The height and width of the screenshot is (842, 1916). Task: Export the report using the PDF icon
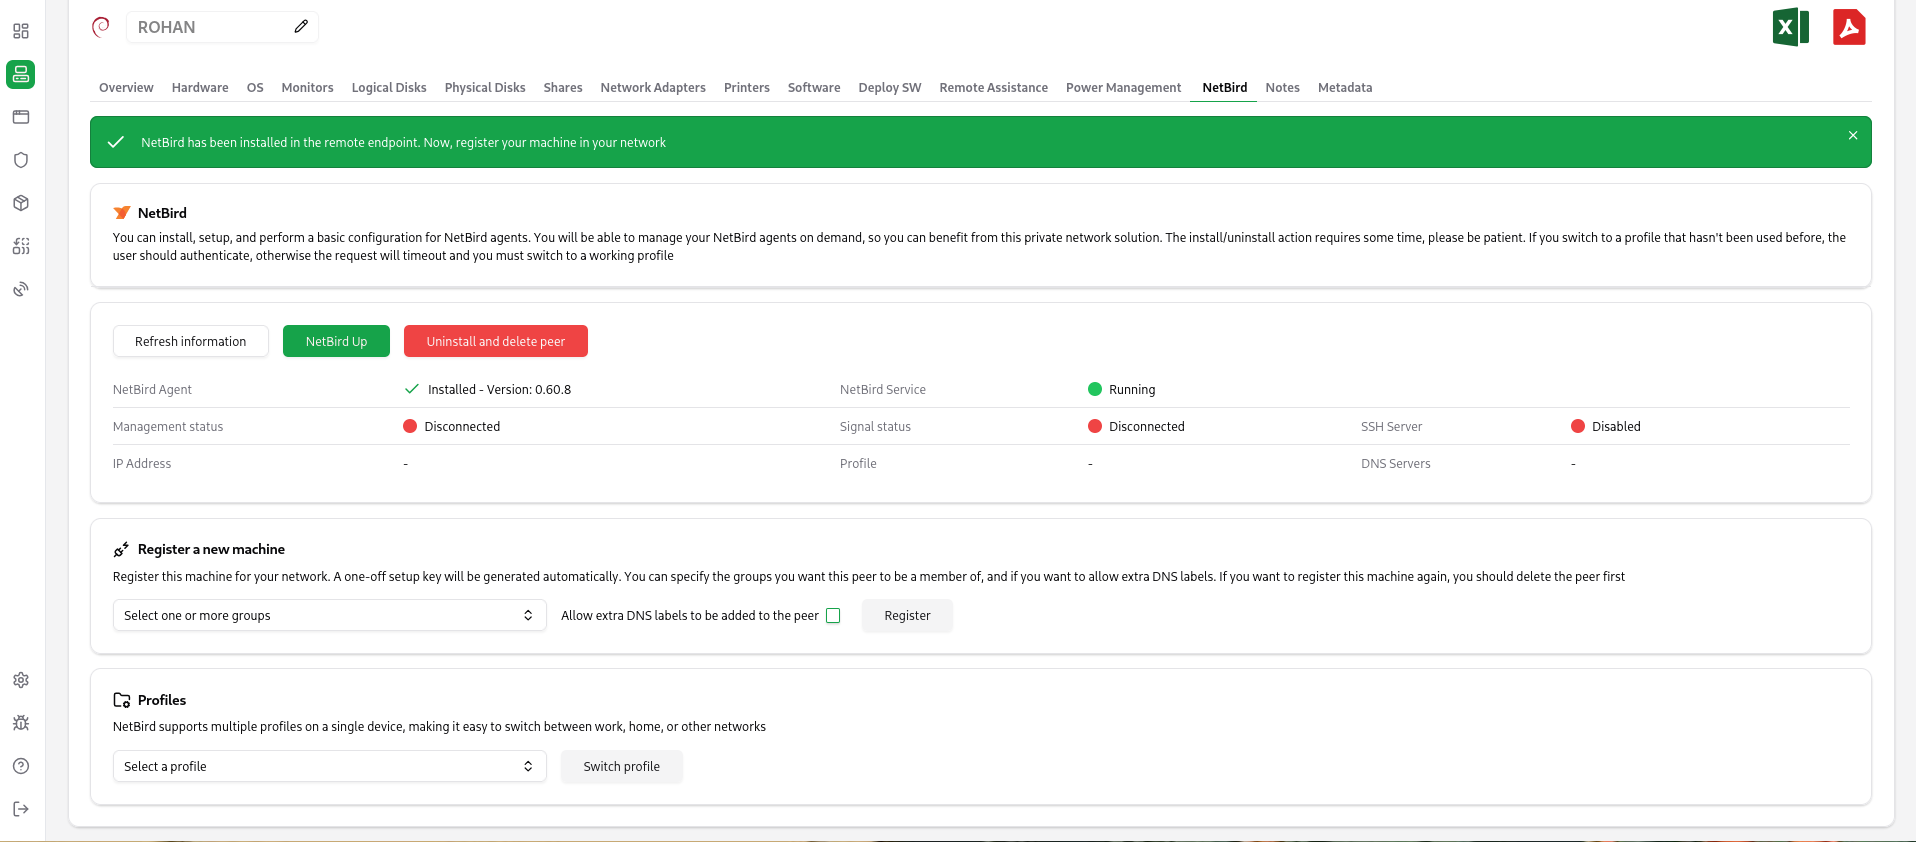point(1848,27)
